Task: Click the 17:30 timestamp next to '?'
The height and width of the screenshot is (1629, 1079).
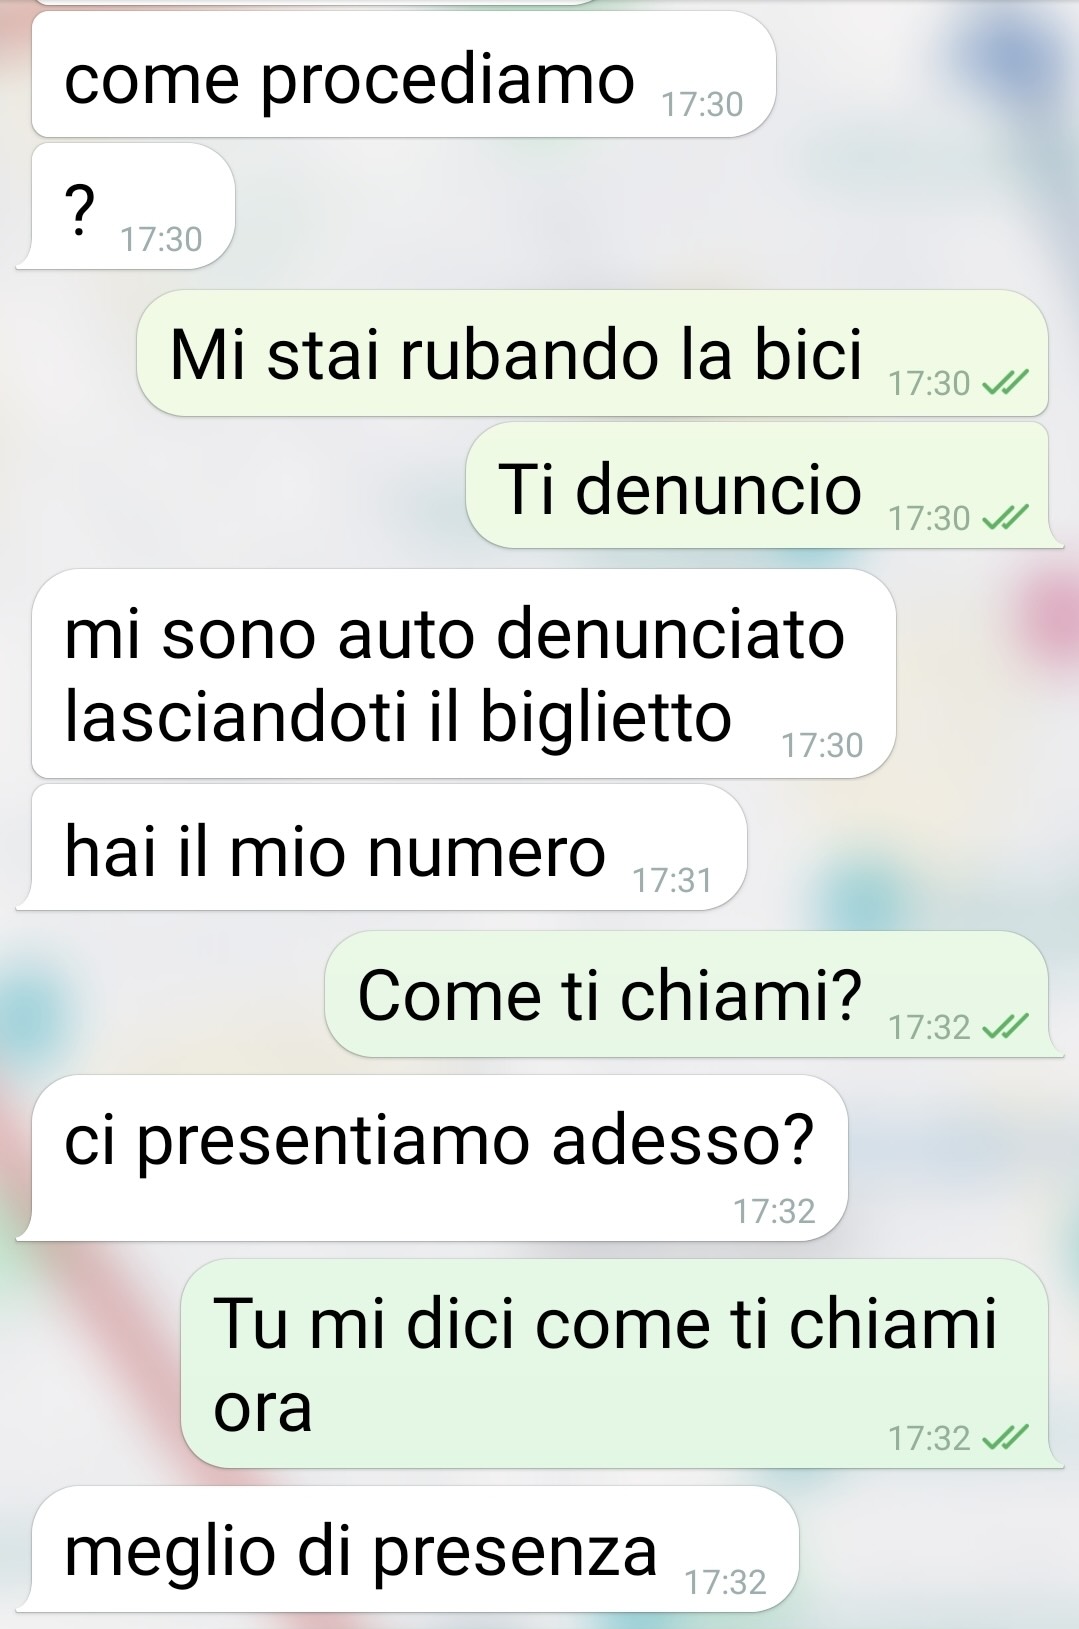Action: 161,239
